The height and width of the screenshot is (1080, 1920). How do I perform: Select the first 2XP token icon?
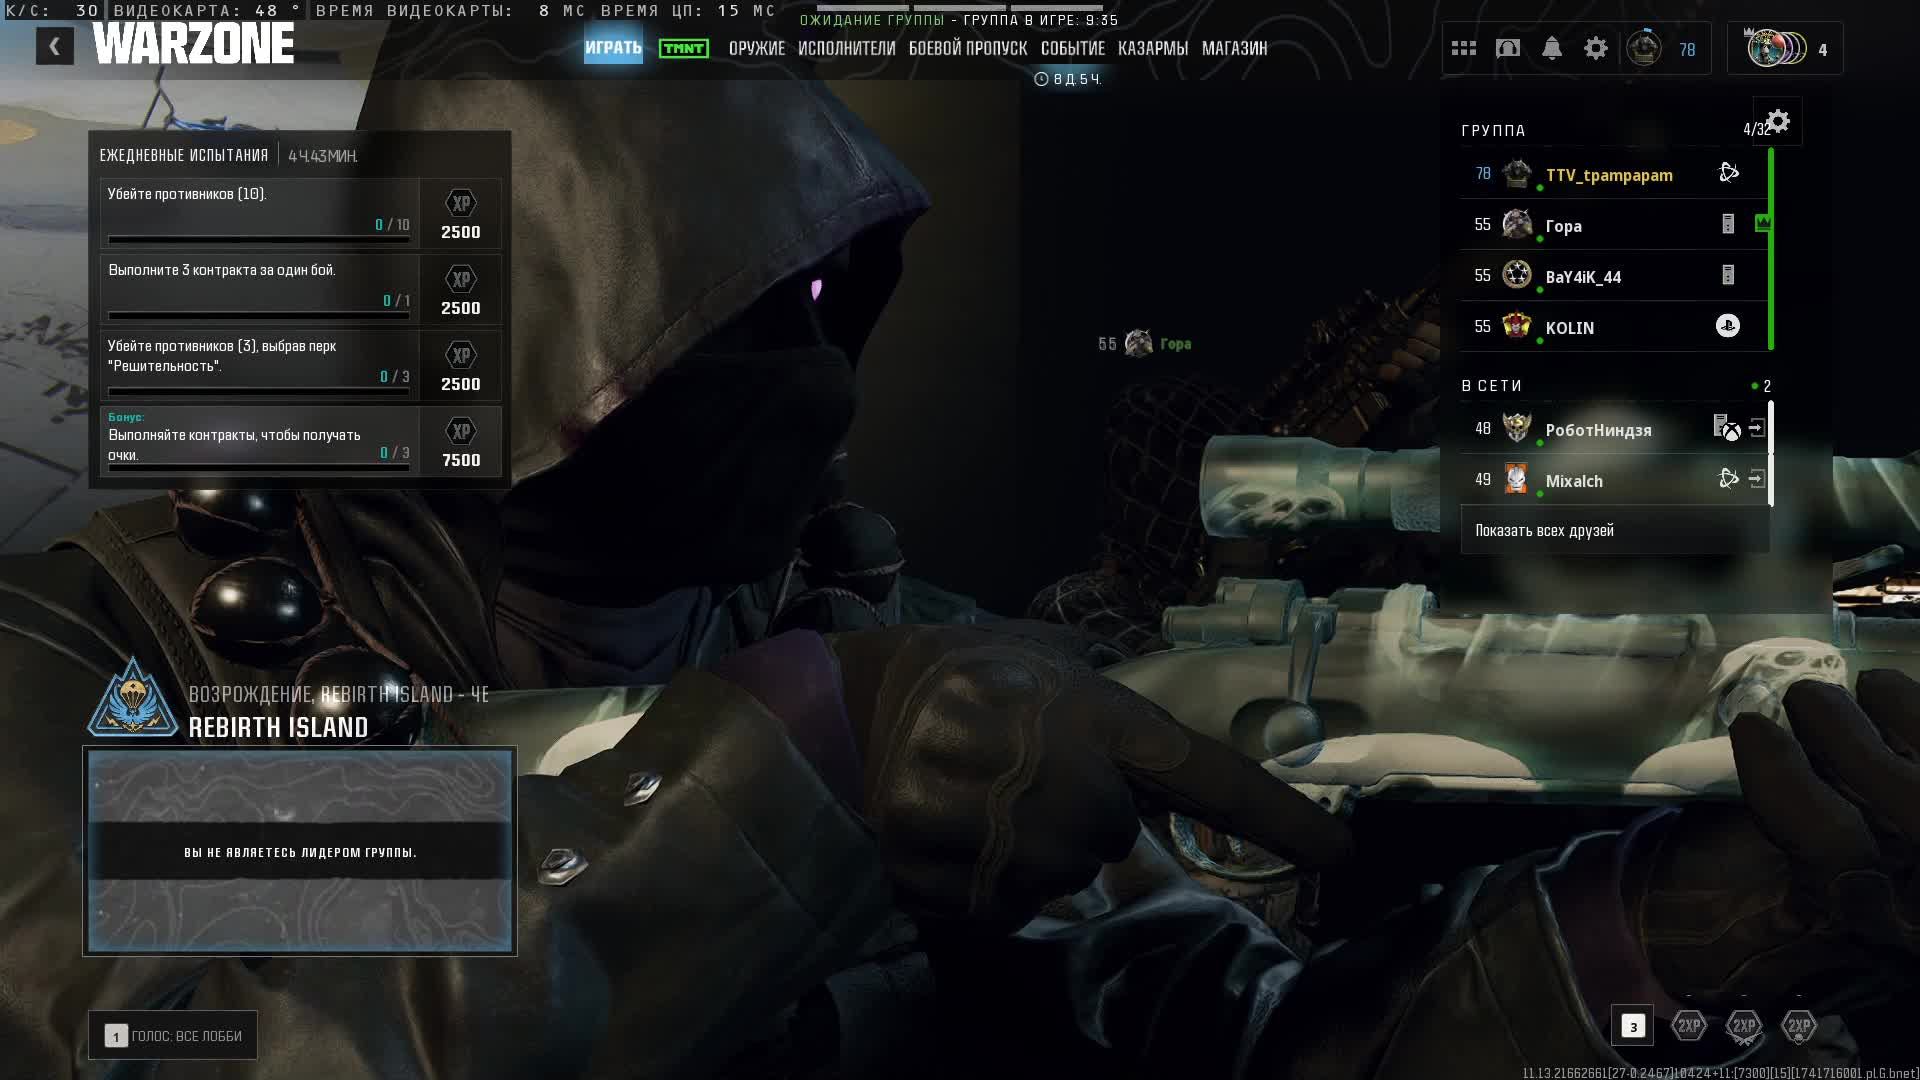pos(1689,1026)
